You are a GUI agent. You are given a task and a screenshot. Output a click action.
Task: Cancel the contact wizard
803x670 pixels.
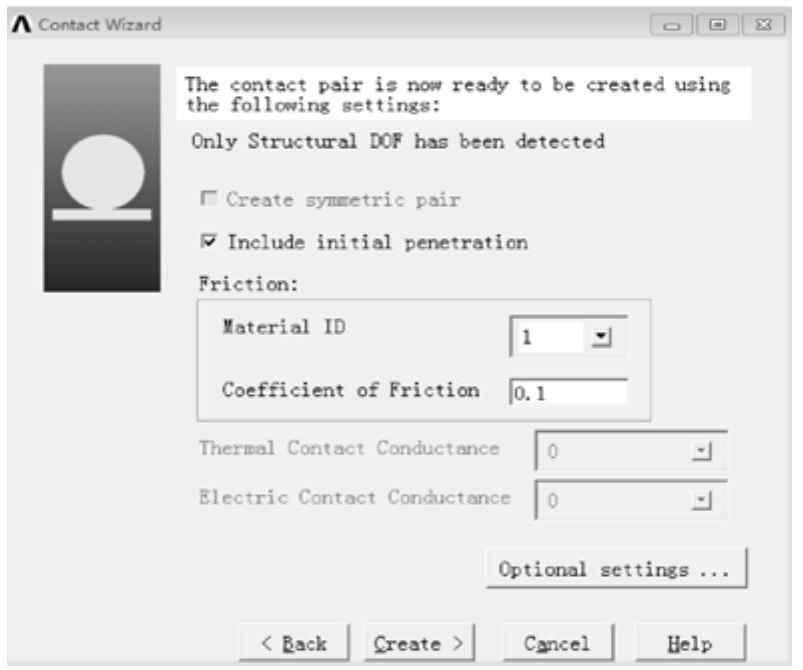click(x=556, y=644)
